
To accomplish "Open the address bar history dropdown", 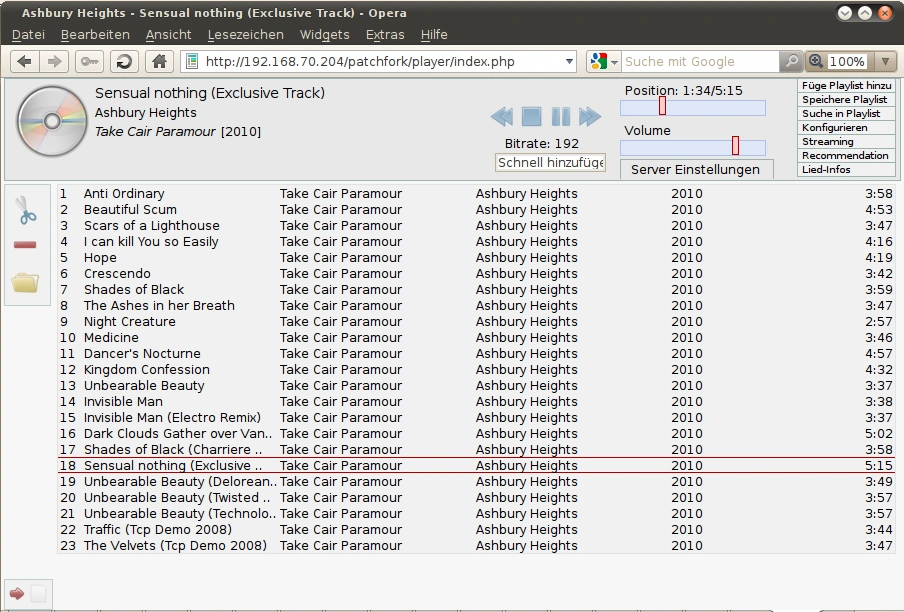I will [569, 62].
